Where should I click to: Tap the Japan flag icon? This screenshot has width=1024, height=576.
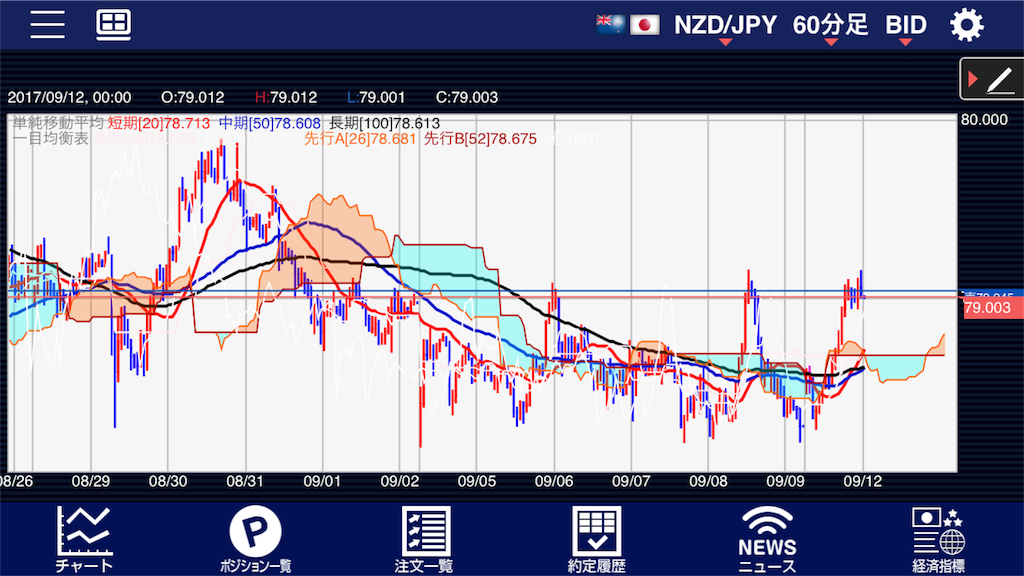[x=645, y=25]
